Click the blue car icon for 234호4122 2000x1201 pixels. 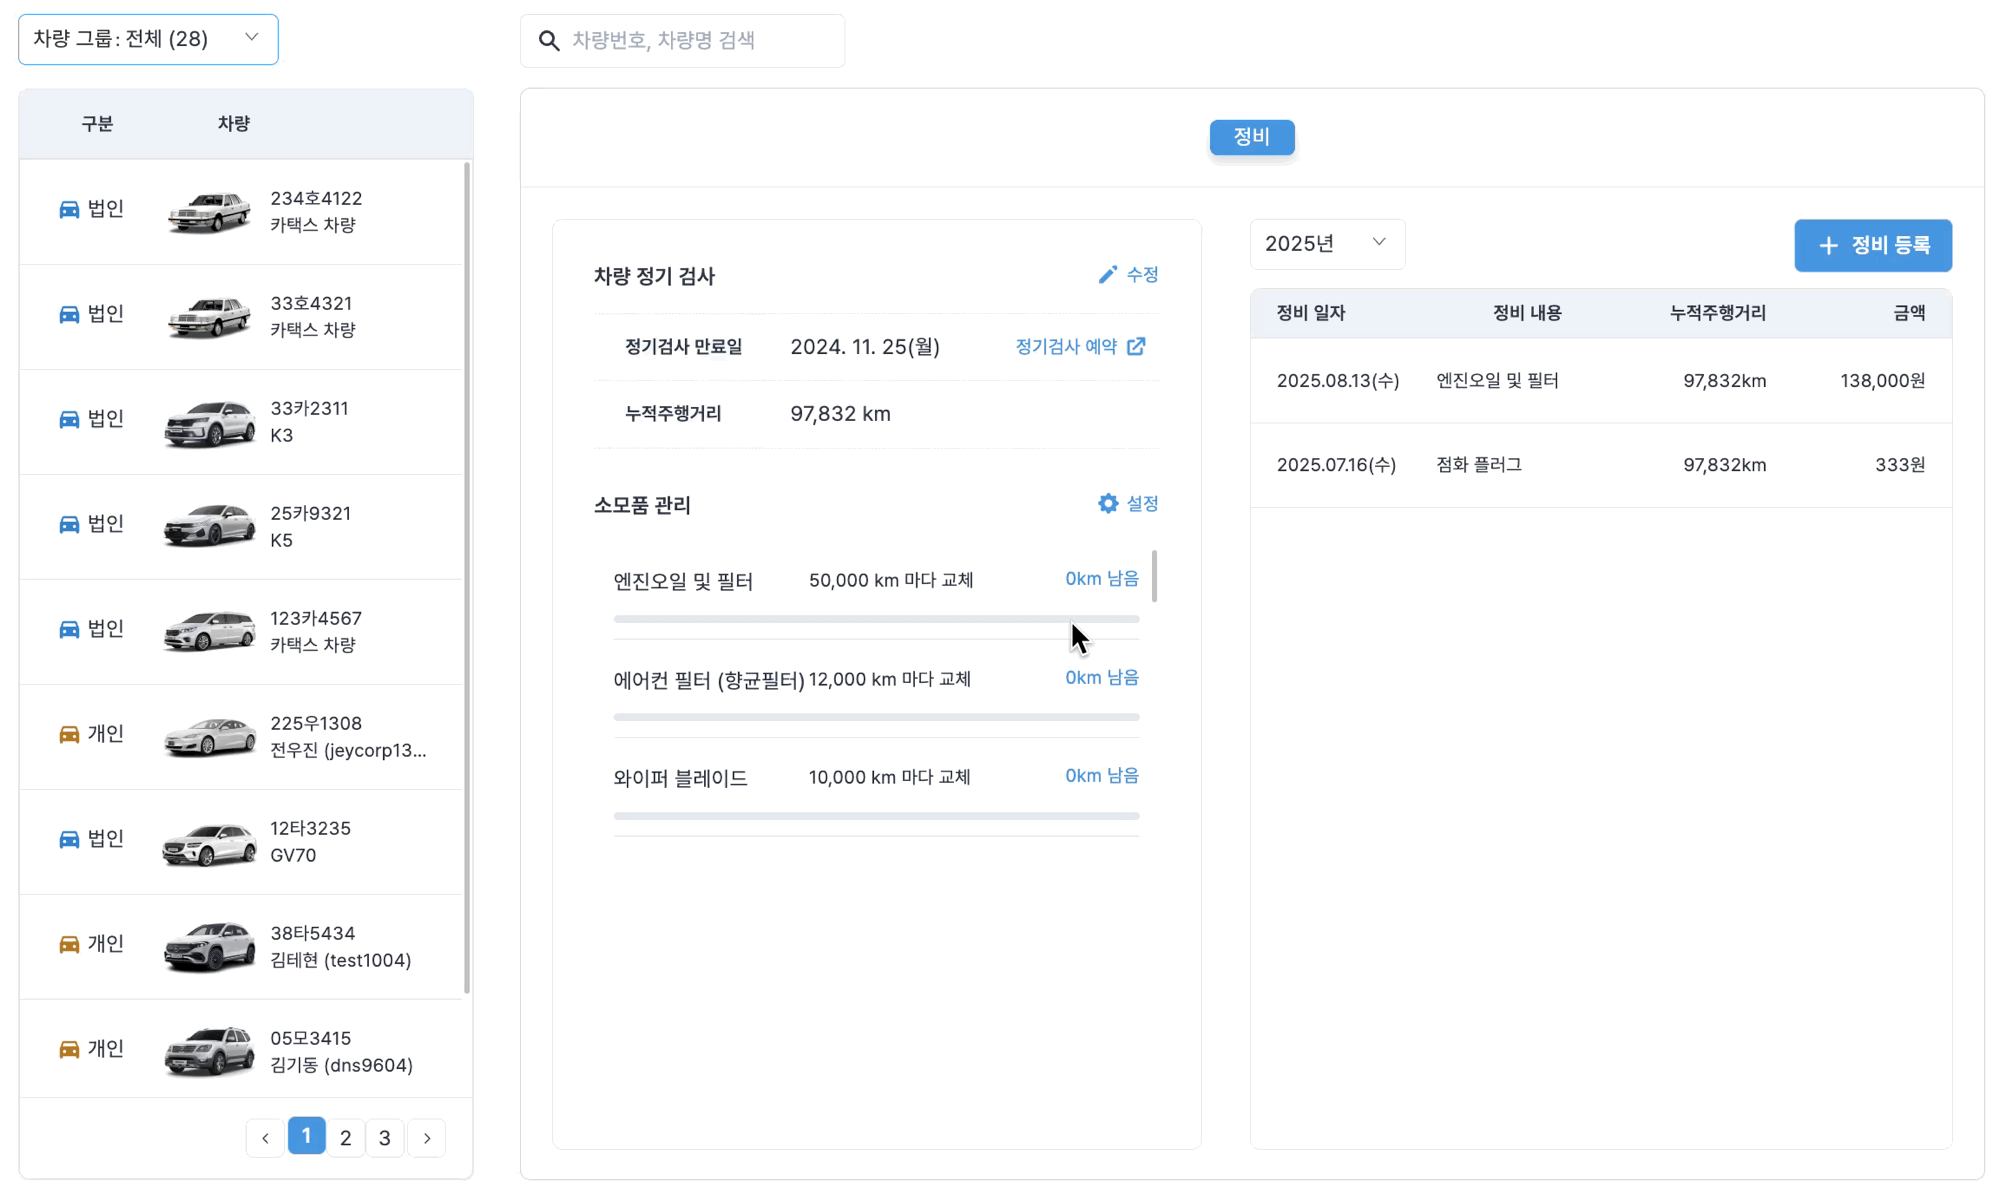[x=69, y=210]
